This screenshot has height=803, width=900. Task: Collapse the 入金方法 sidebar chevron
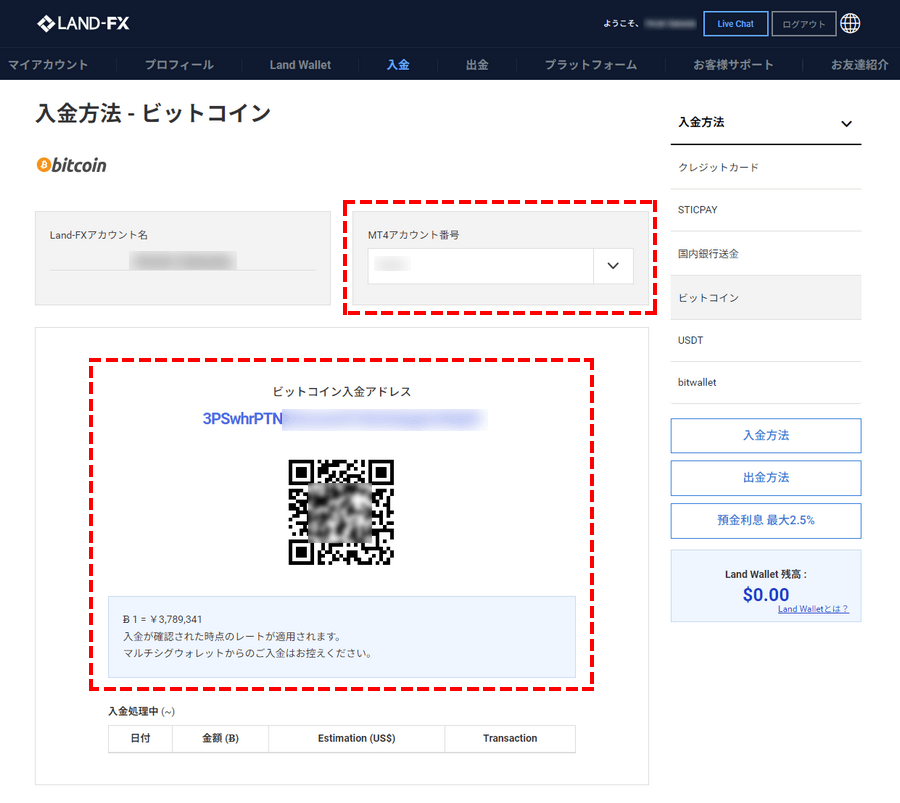coord(846,123)
